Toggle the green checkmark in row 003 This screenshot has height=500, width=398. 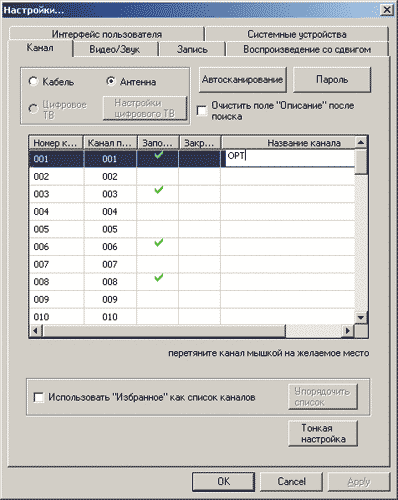tap(159, 190)
